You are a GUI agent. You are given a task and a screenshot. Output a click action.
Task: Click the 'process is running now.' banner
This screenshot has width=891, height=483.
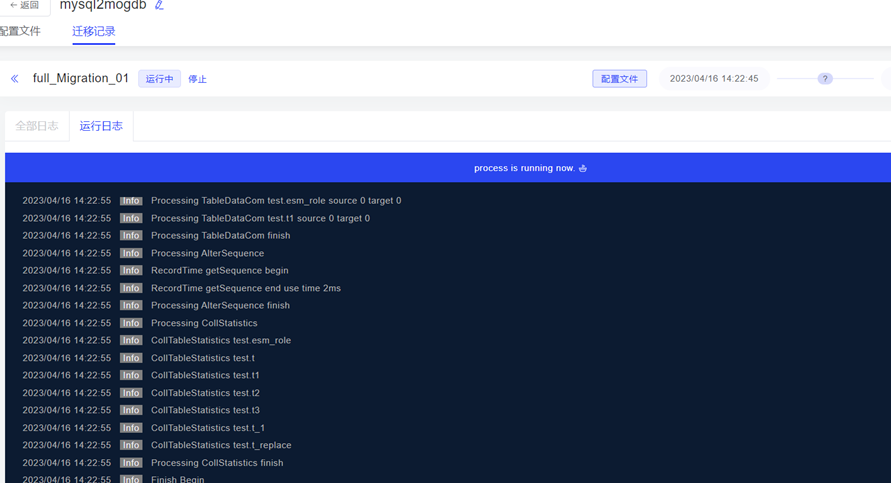[448, 168]
